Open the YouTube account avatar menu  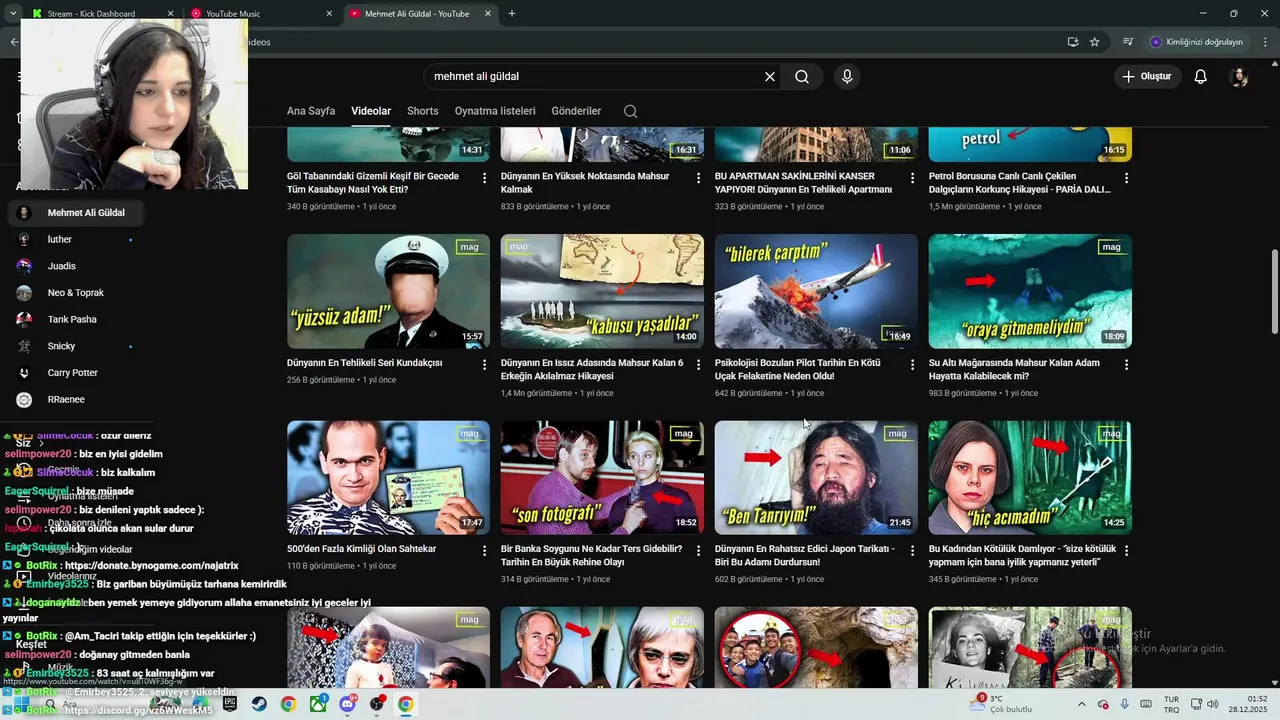[x=1239, y=77]
